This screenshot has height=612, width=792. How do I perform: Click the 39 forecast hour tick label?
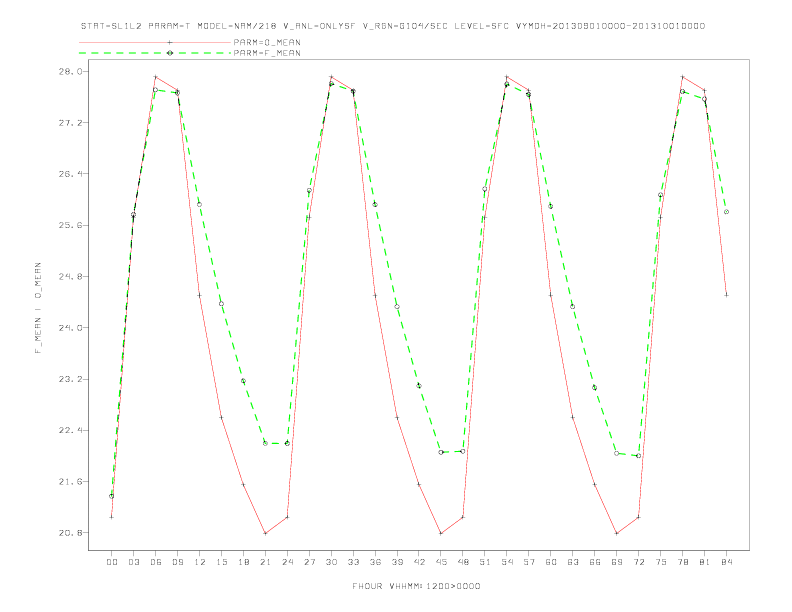[x=397, y=562]
